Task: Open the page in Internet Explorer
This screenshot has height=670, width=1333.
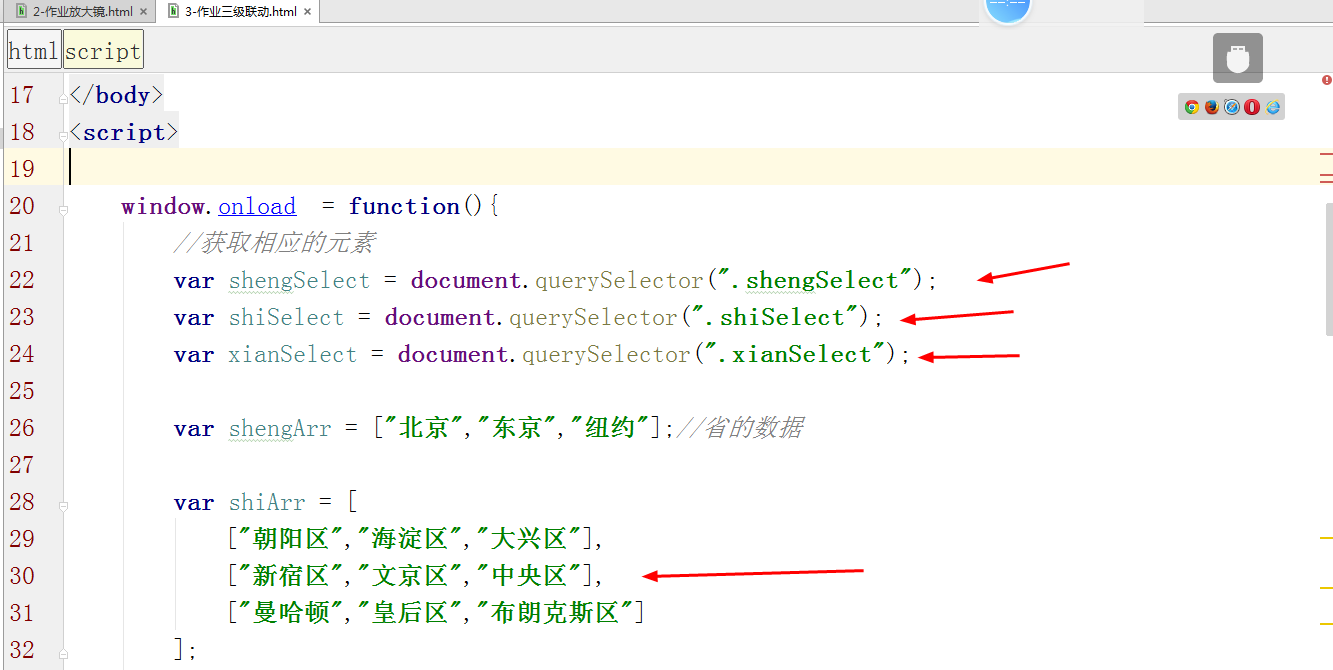Action: click(1270, 106)
